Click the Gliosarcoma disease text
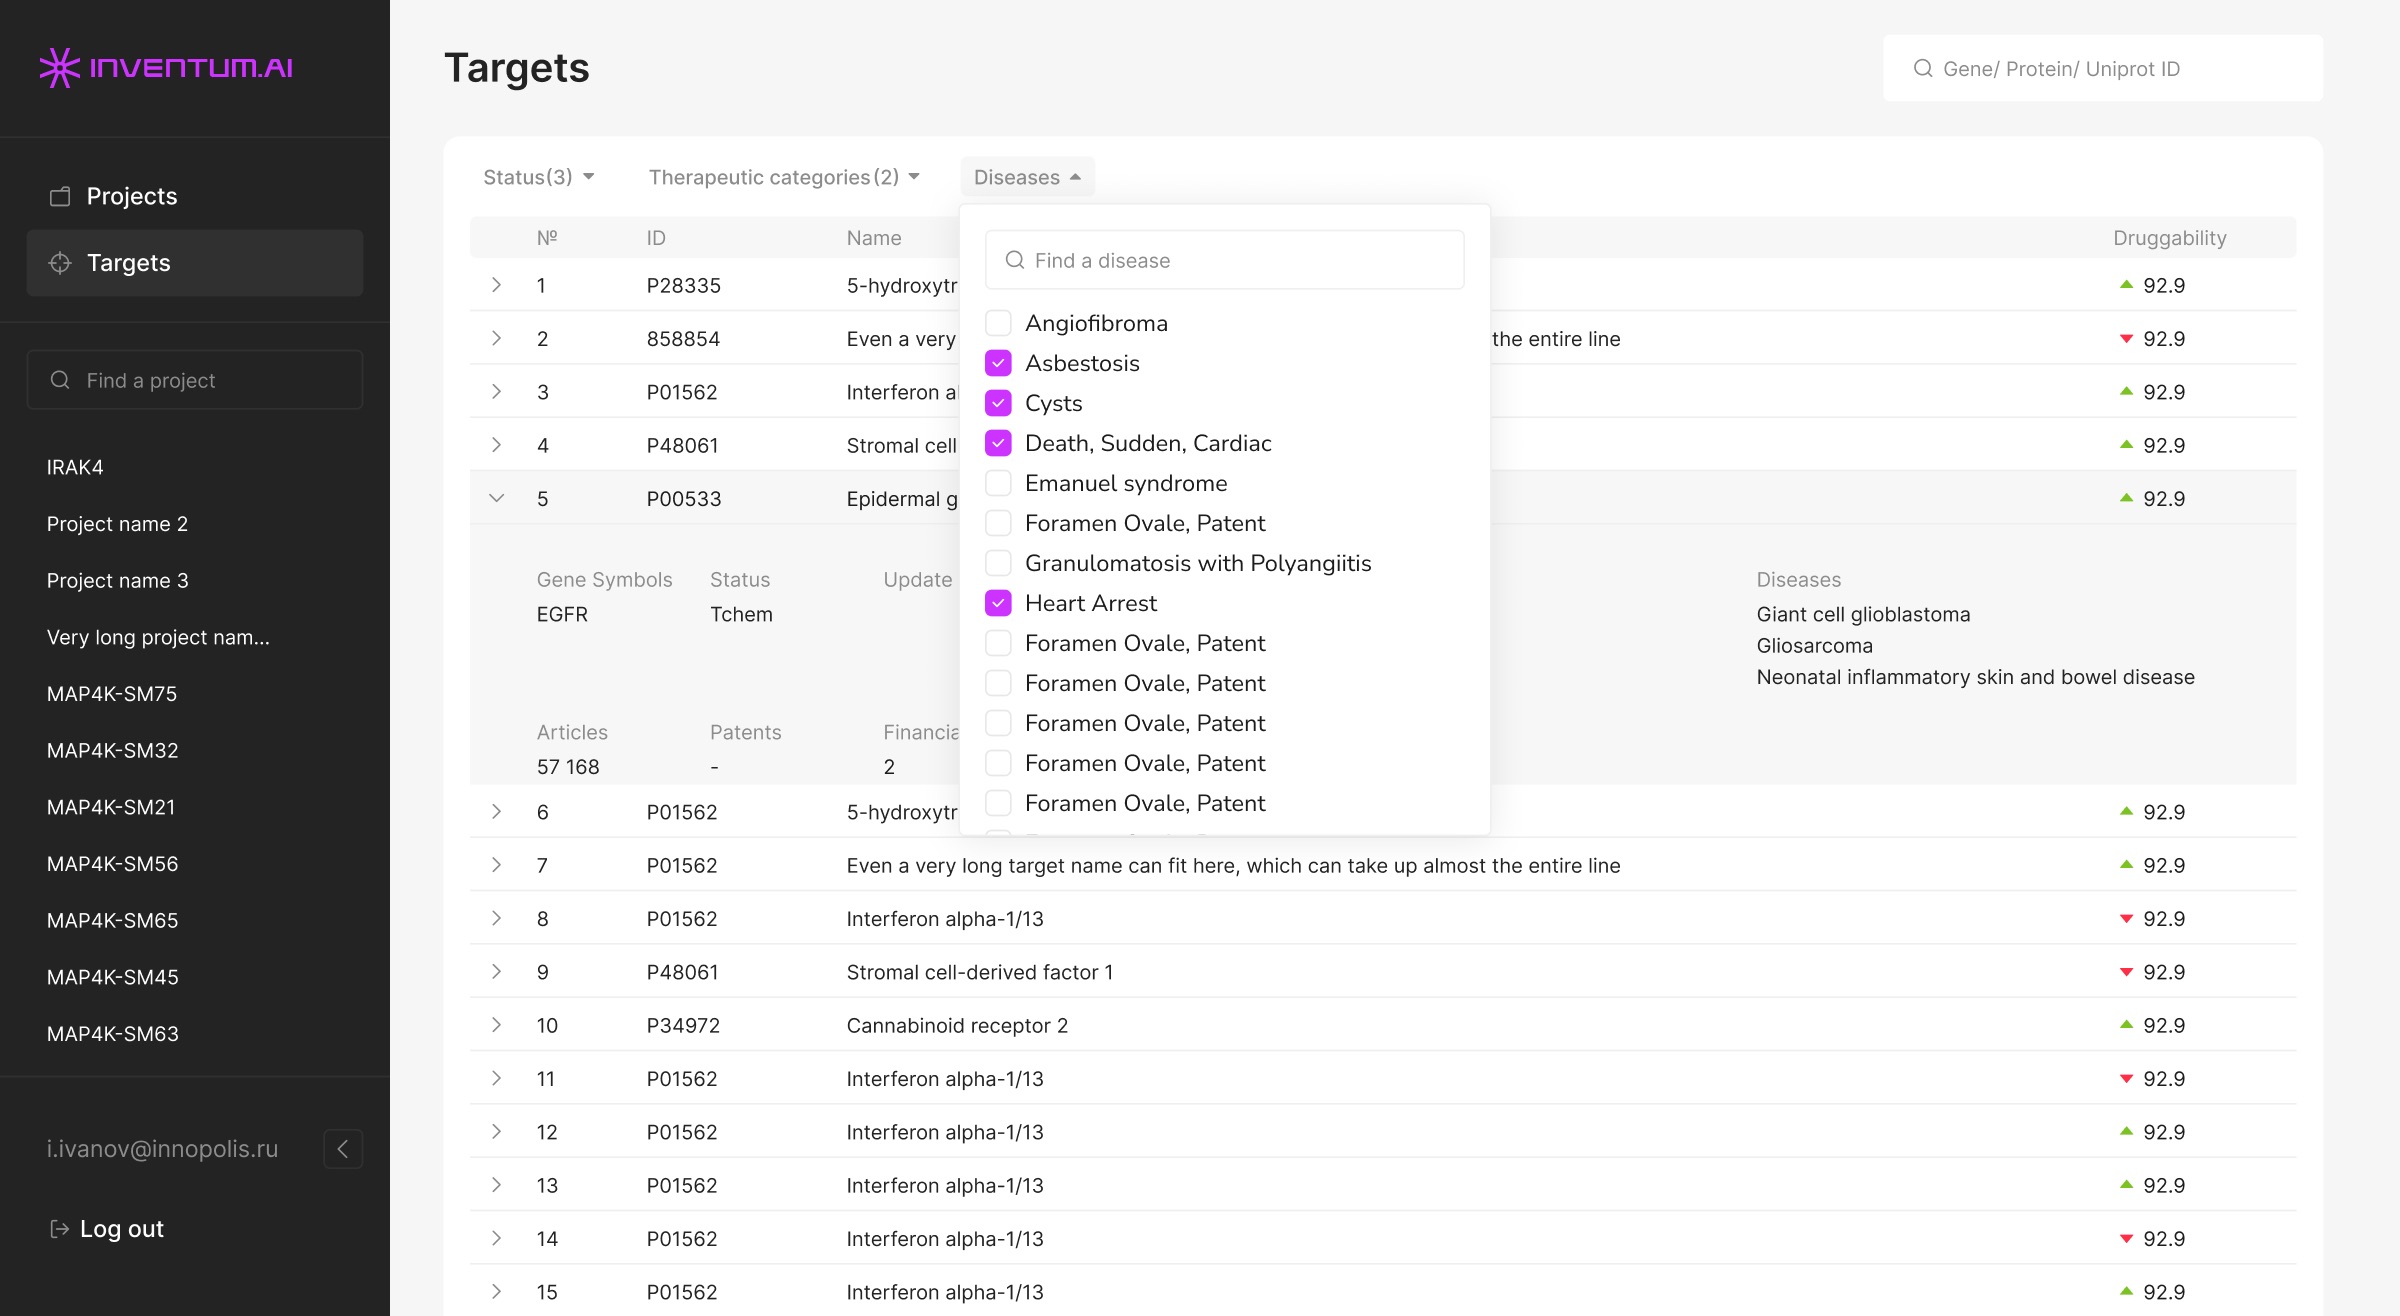Image resolution: width=2400 pixels, height=1316 pixels. tap(1815, 646)
